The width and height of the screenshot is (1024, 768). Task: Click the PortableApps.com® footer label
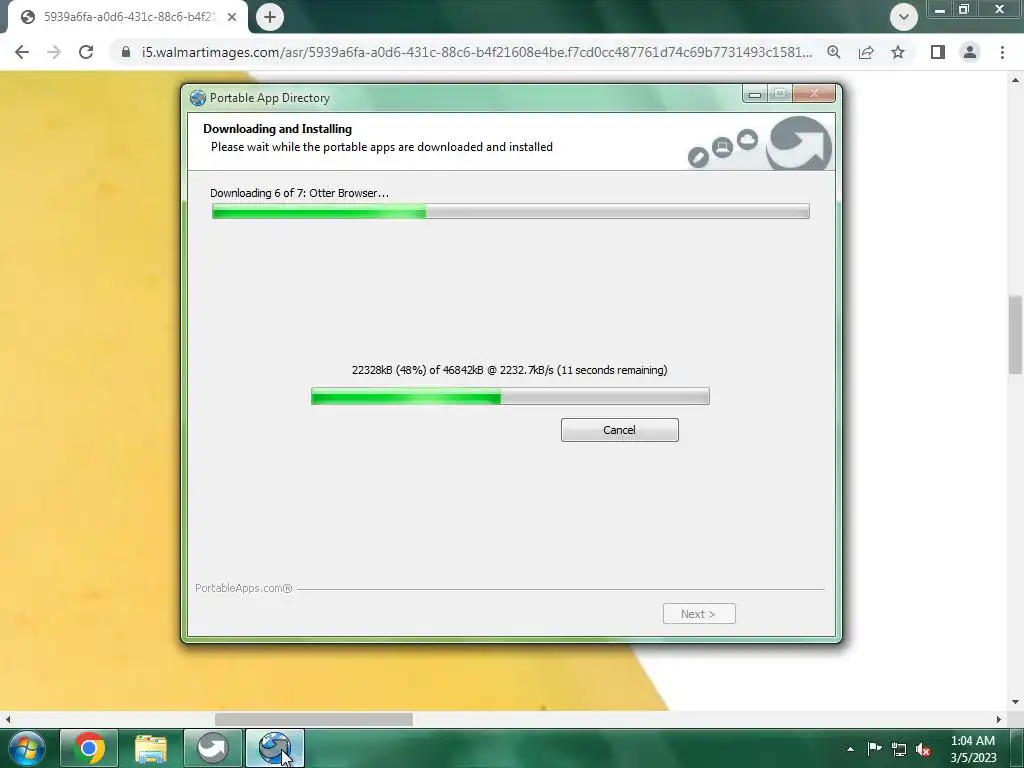[x=244, y=588]
